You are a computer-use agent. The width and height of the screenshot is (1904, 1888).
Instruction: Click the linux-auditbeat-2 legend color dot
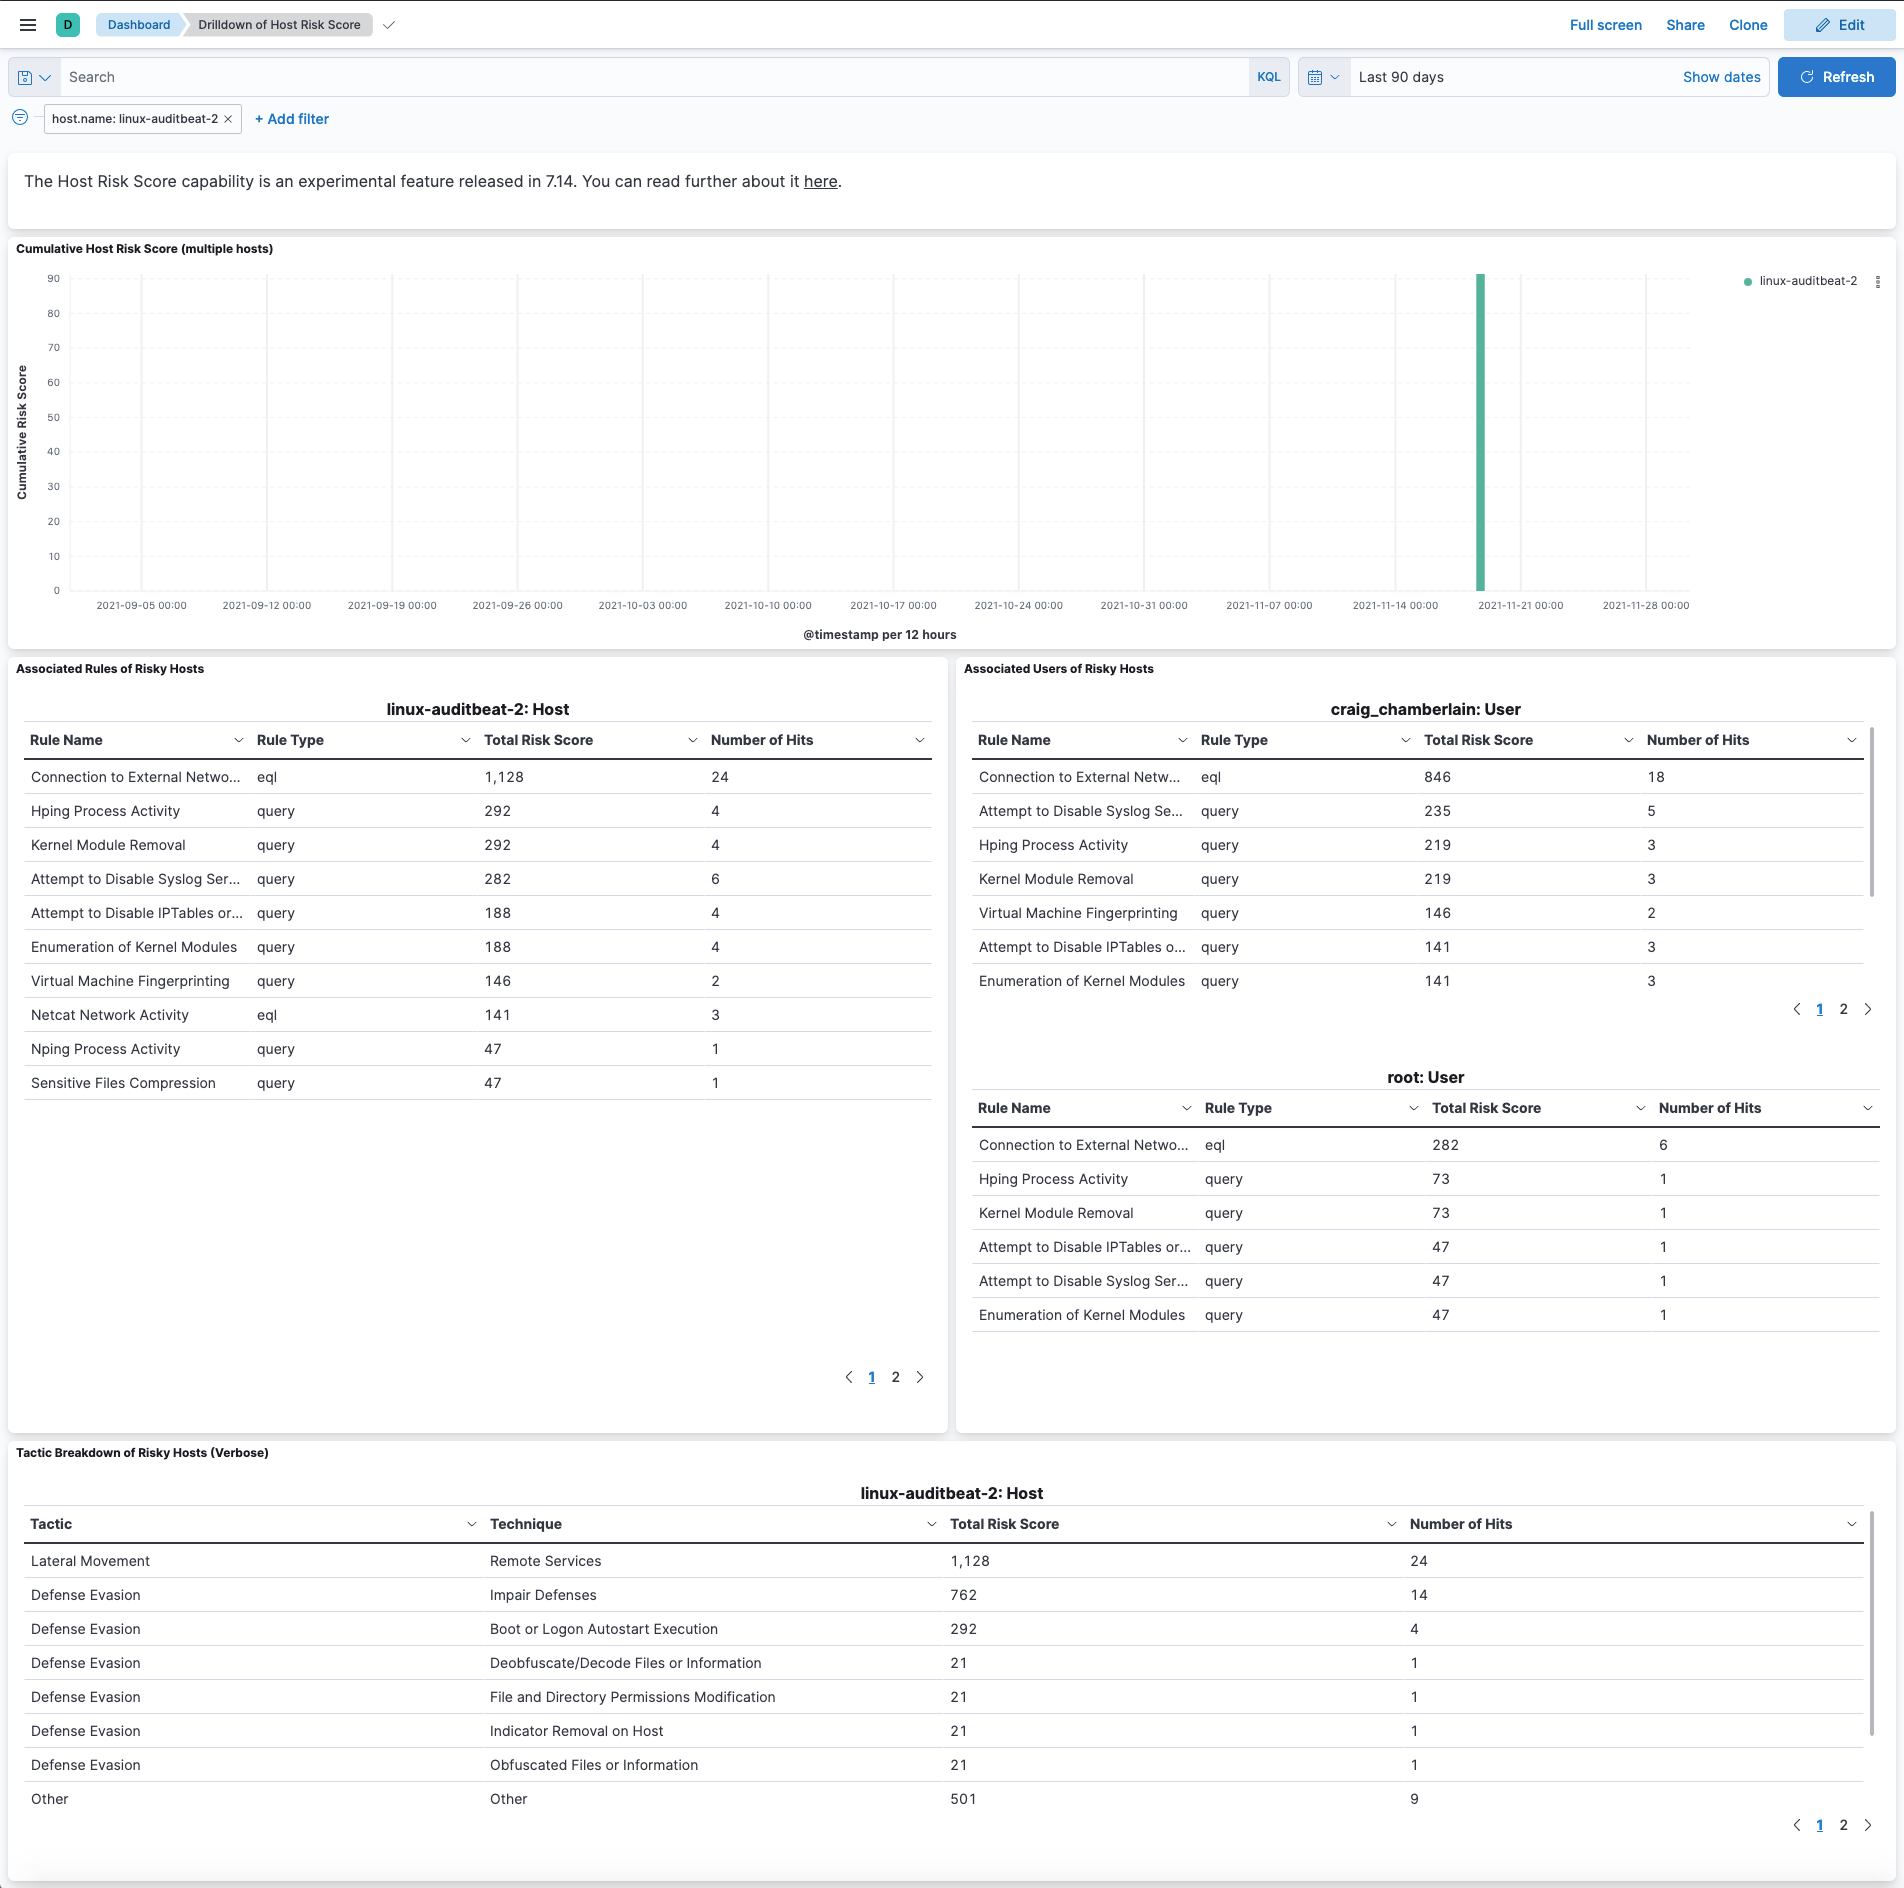[x=1747, y=281]
